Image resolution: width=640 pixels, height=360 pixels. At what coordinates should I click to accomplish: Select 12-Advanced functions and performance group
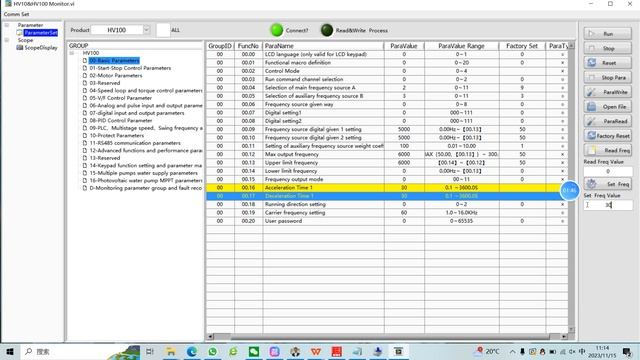[146, 151]
